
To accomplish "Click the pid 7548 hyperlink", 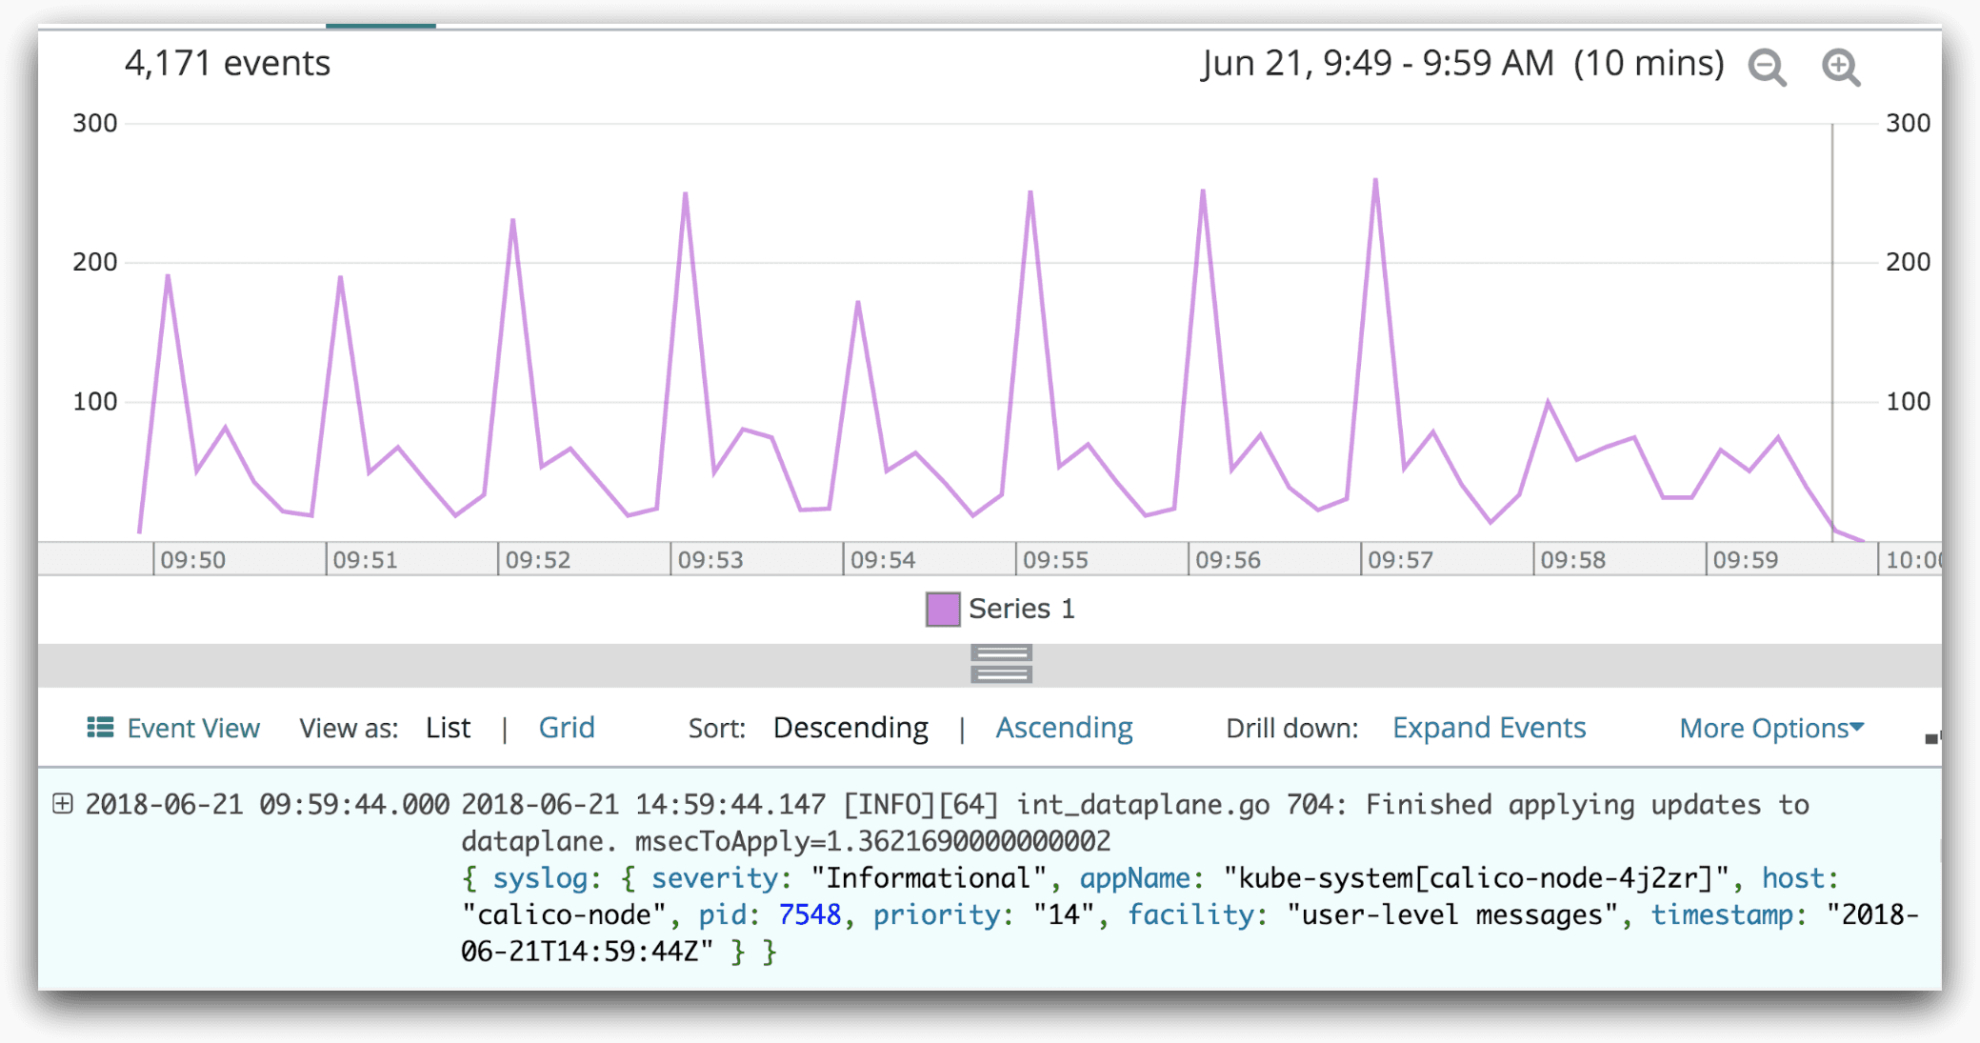I will [x=812, y=914].
